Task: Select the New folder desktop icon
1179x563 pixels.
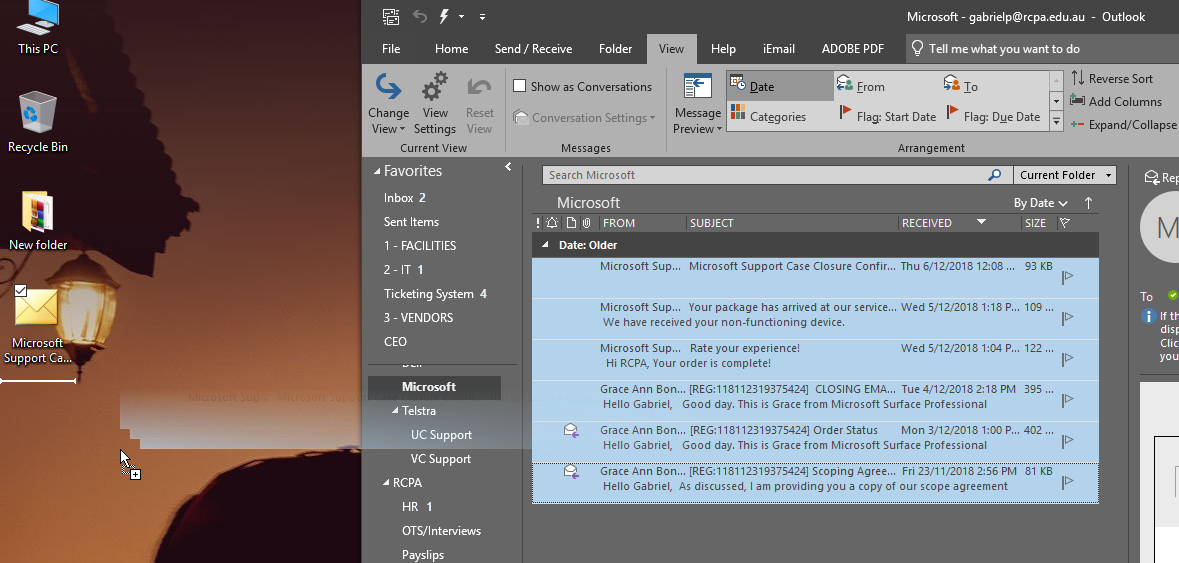Action: click(38, 221)
